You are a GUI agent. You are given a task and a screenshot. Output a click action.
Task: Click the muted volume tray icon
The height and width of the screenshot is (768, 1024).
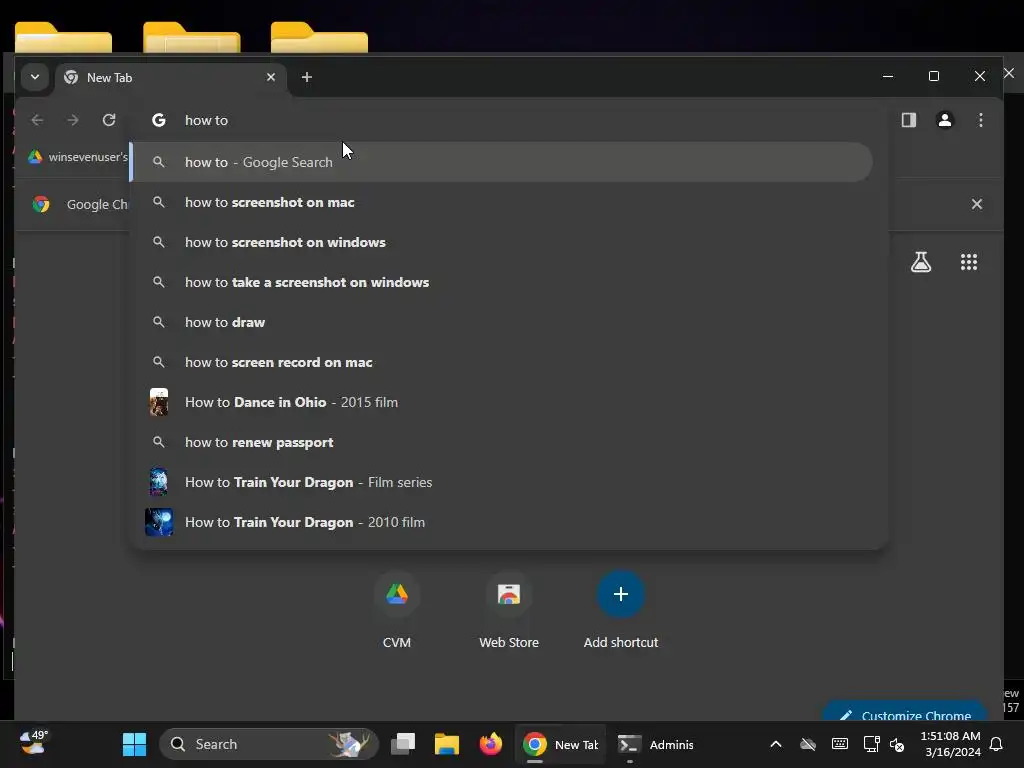(897, 744)
